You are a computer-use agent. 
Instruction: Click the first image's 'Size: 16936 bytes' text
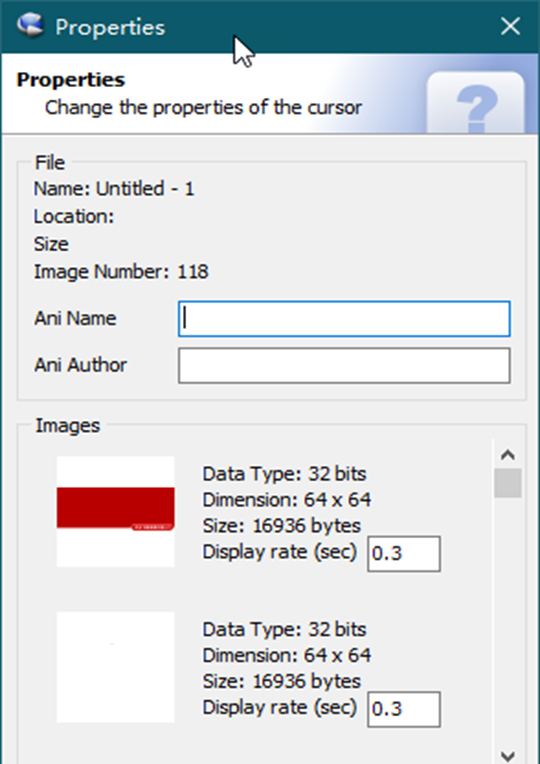[x=282, y=526]
